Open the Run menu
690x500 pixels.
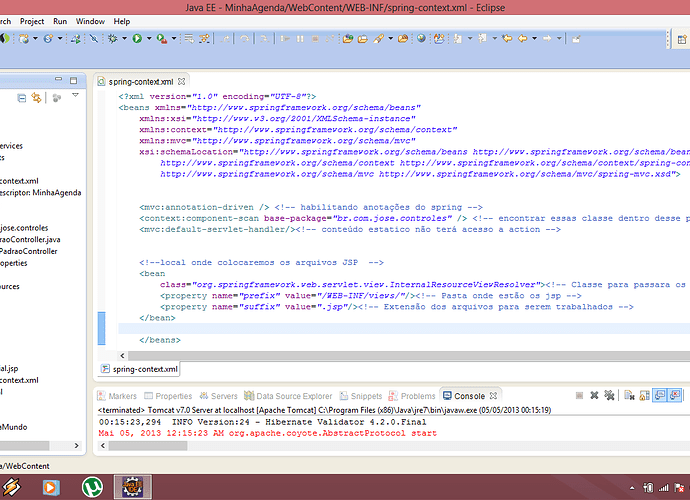60,21
